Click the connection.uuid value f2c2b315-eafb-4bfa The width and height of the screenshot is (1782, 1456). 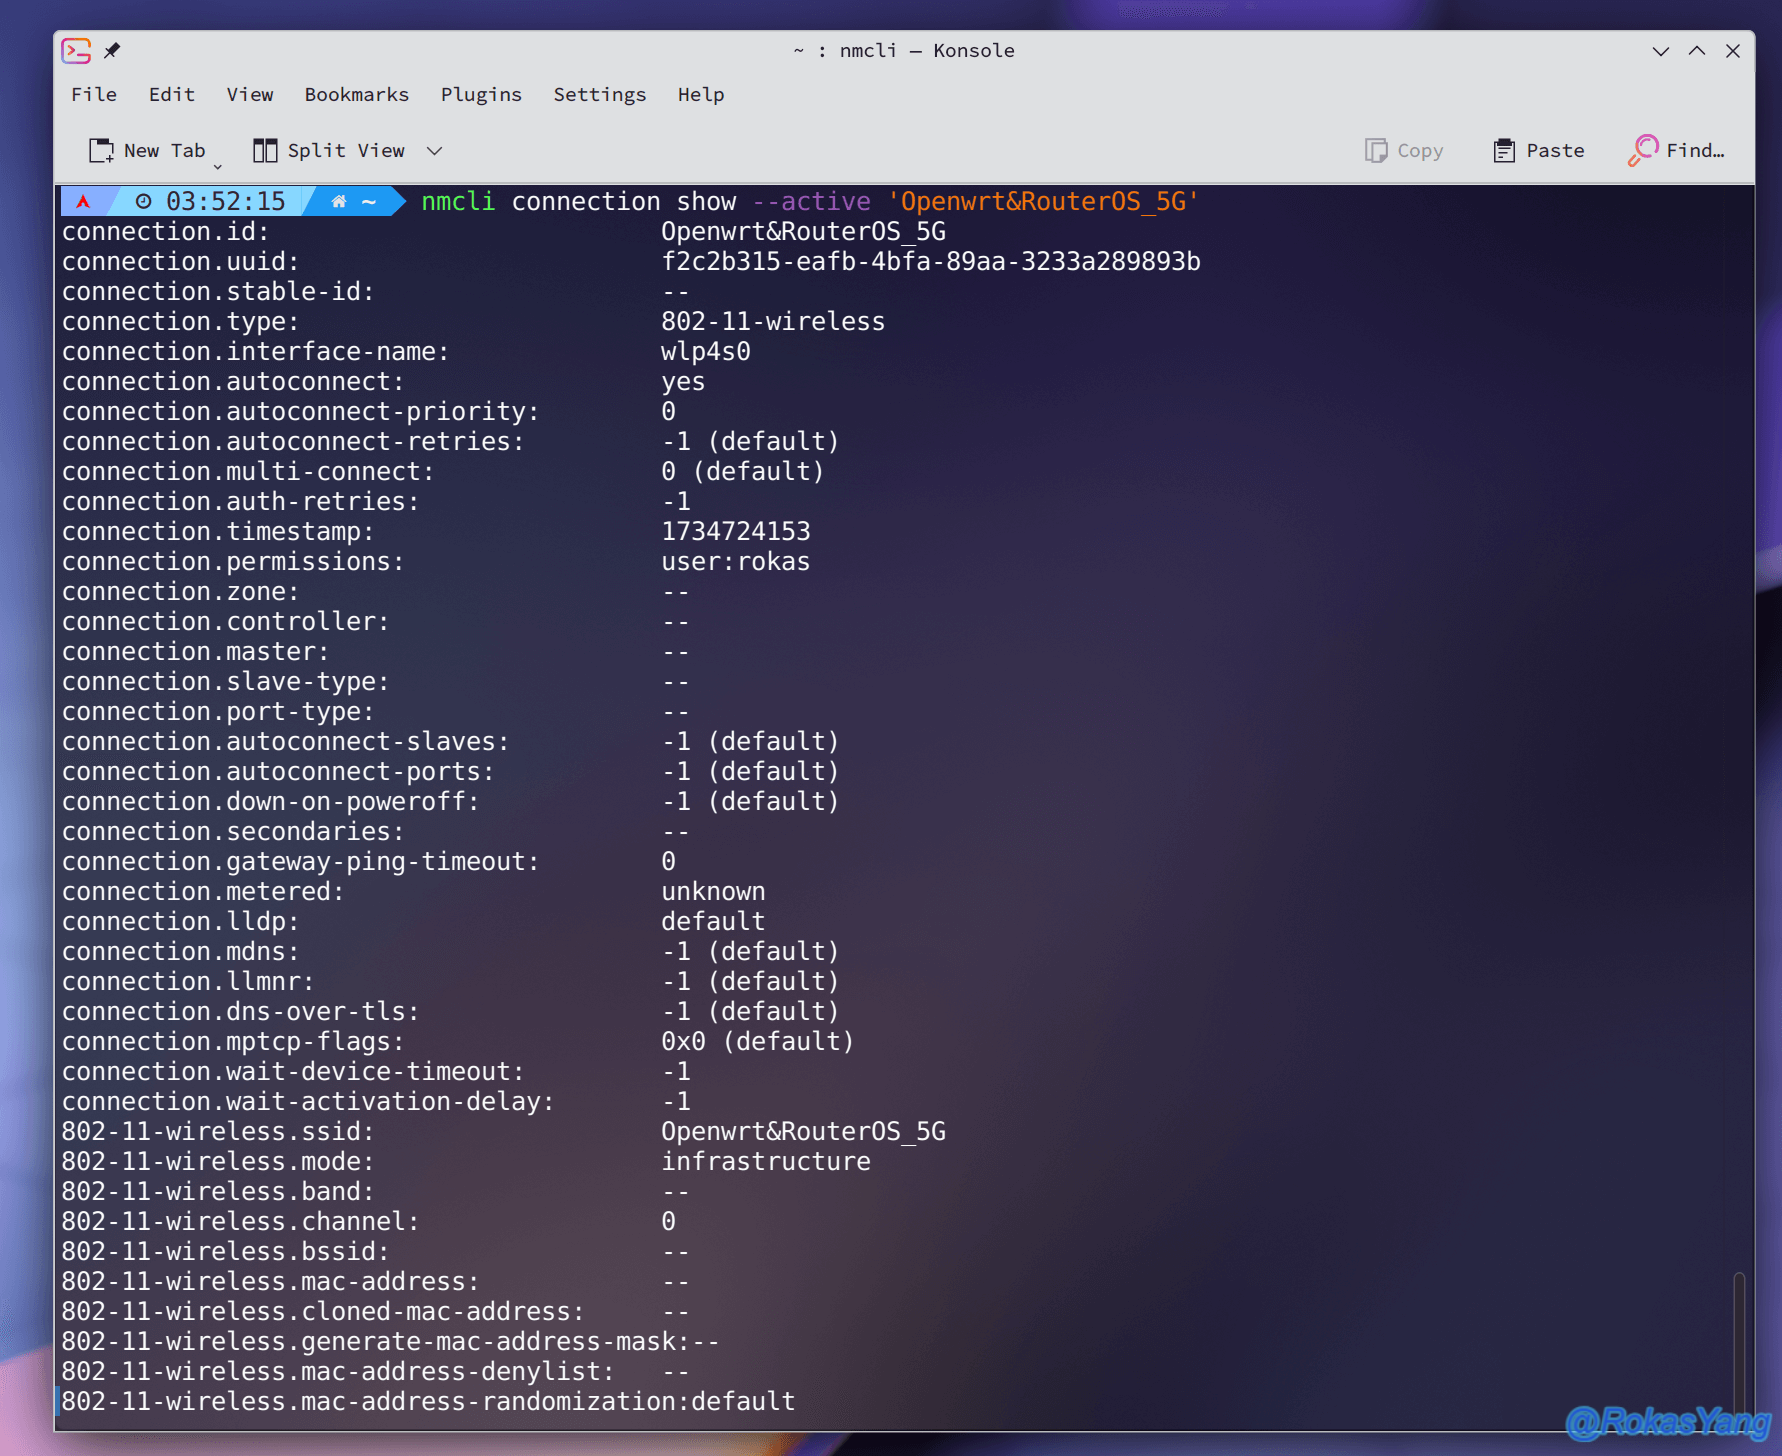click(931, 261)
